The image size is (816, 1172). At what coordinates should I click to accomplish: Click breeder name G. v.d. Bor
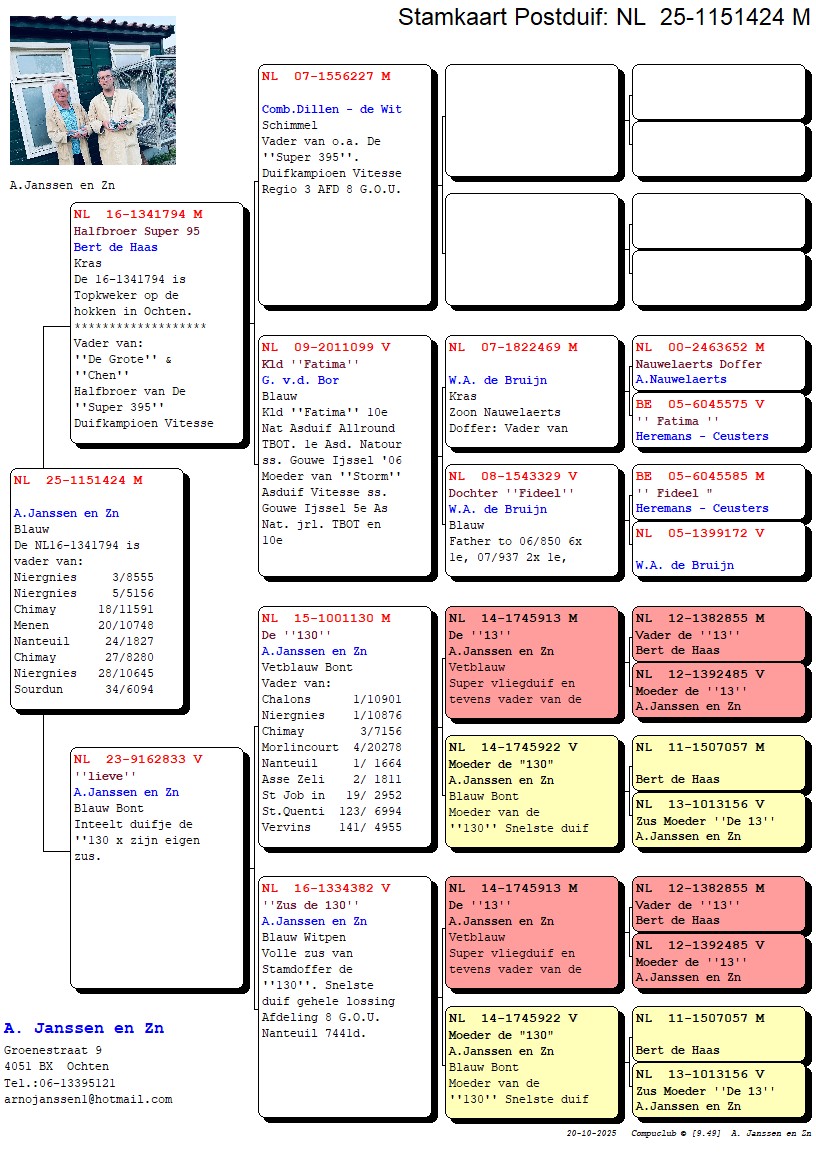pyautogui.click(x=300, y=380)
